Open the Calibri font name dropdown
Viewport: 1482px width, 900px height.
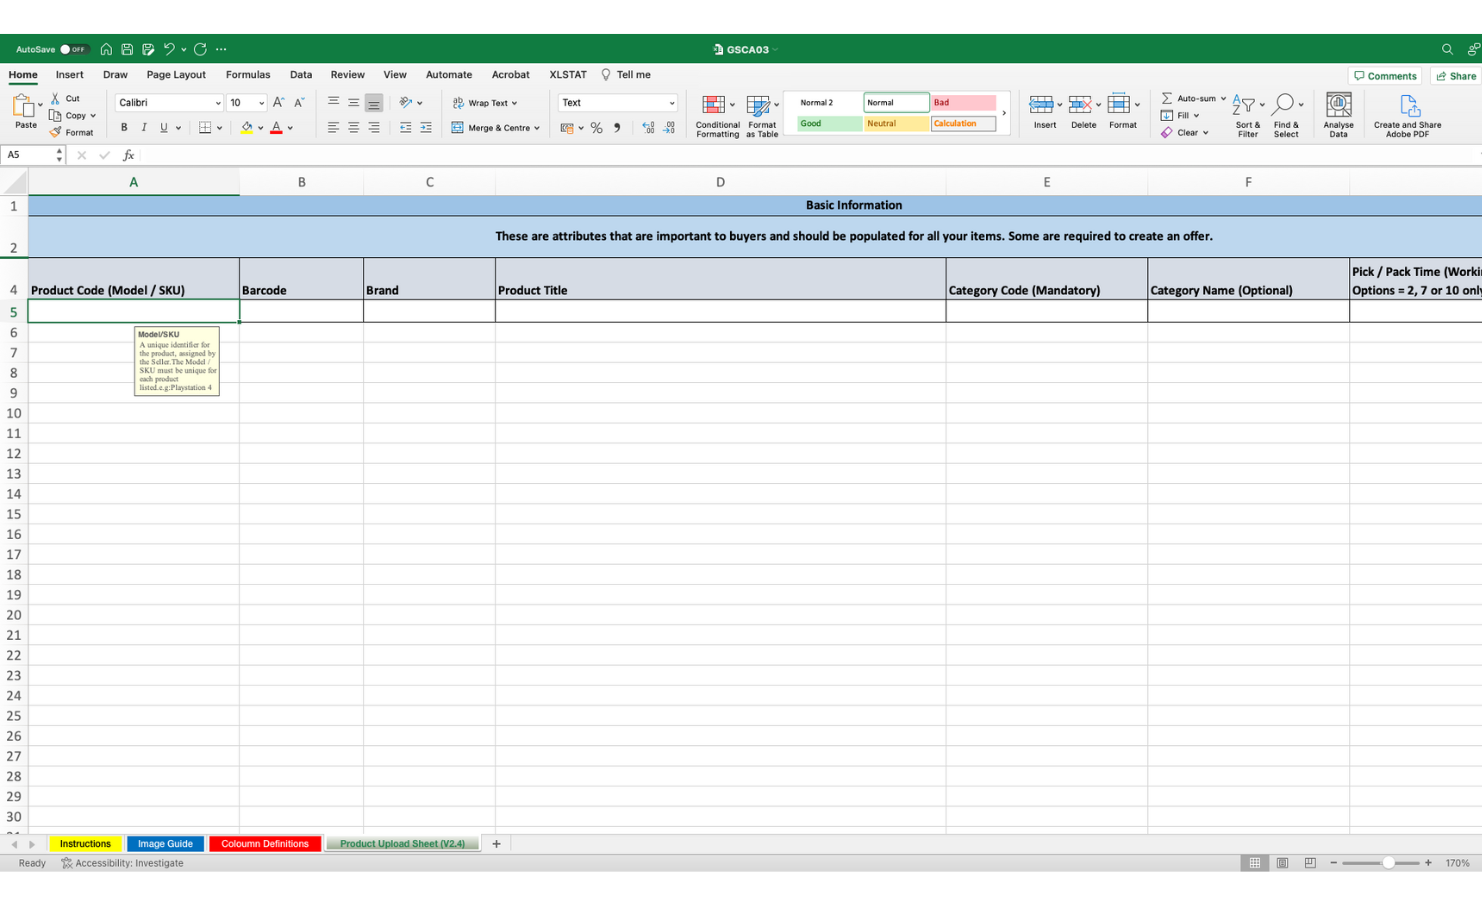[218, 103]
